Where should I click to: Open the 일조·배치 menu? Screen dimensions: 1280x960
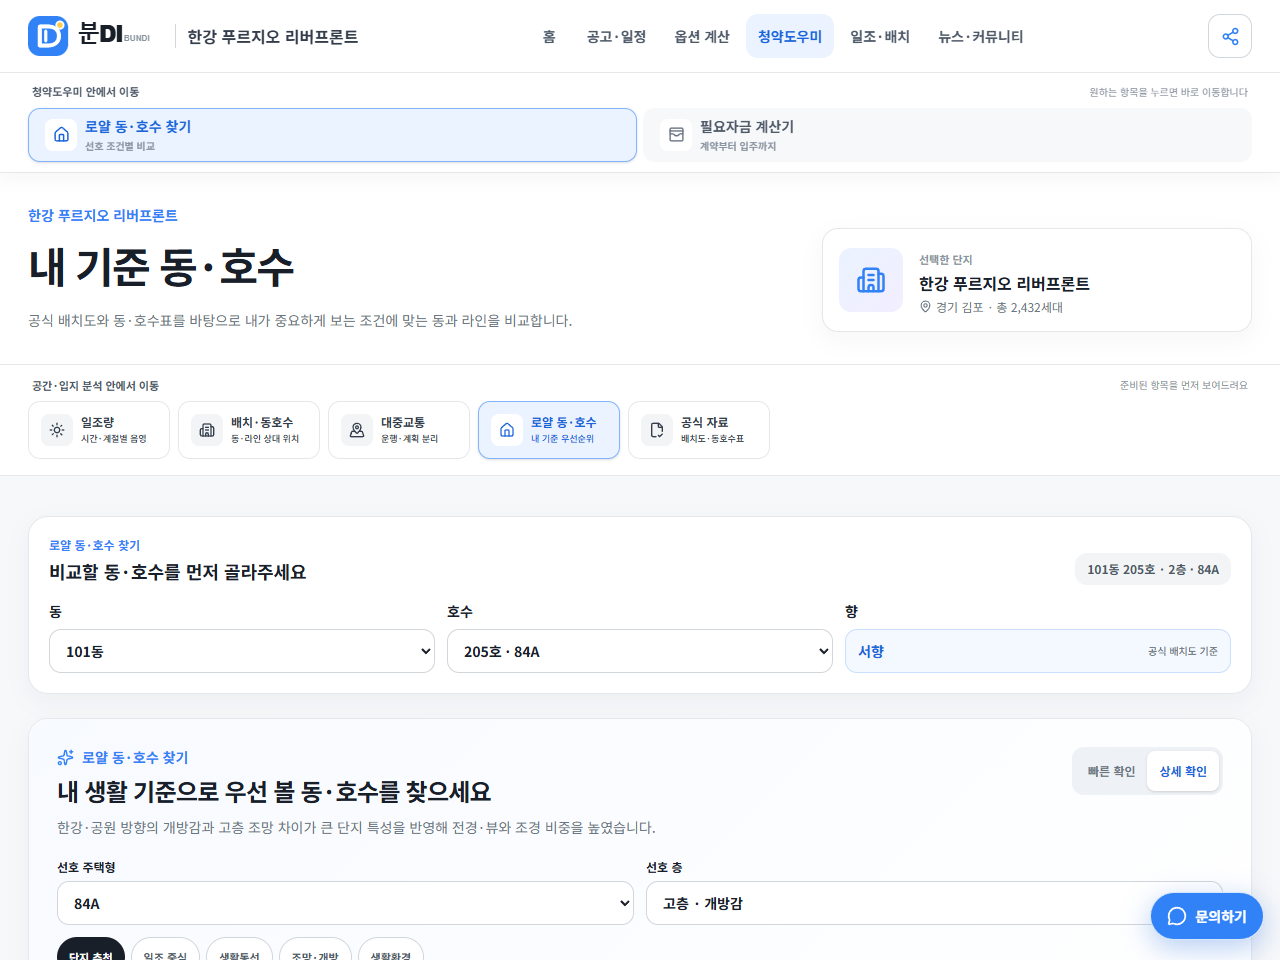tap(880, 36)
